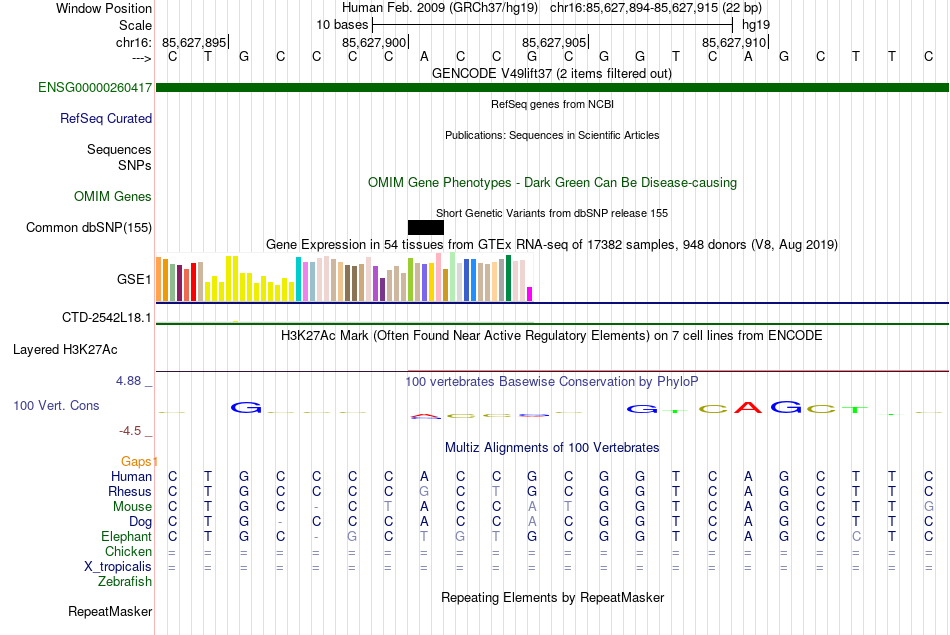Screen dimensions: 950x635
Task: Open the RepeatMasker track label
Action: click(x=110, y=611)
